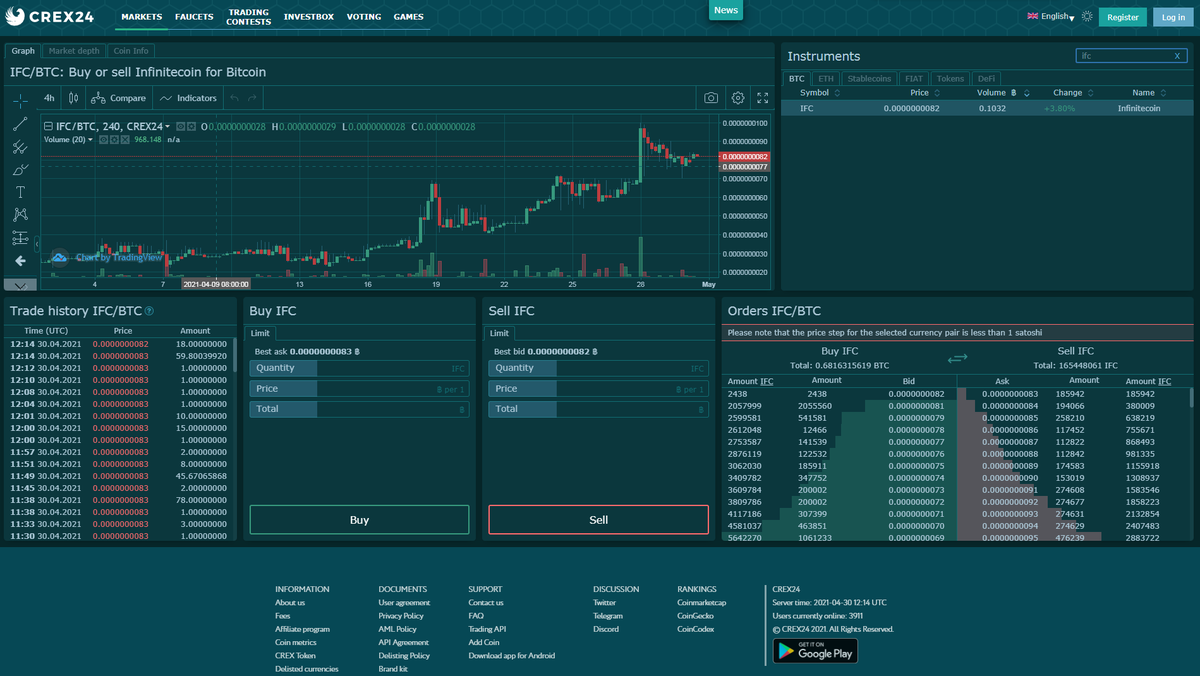
Task: Select the Stablecoins instruments tab
Action: click(x=869, y=78)
